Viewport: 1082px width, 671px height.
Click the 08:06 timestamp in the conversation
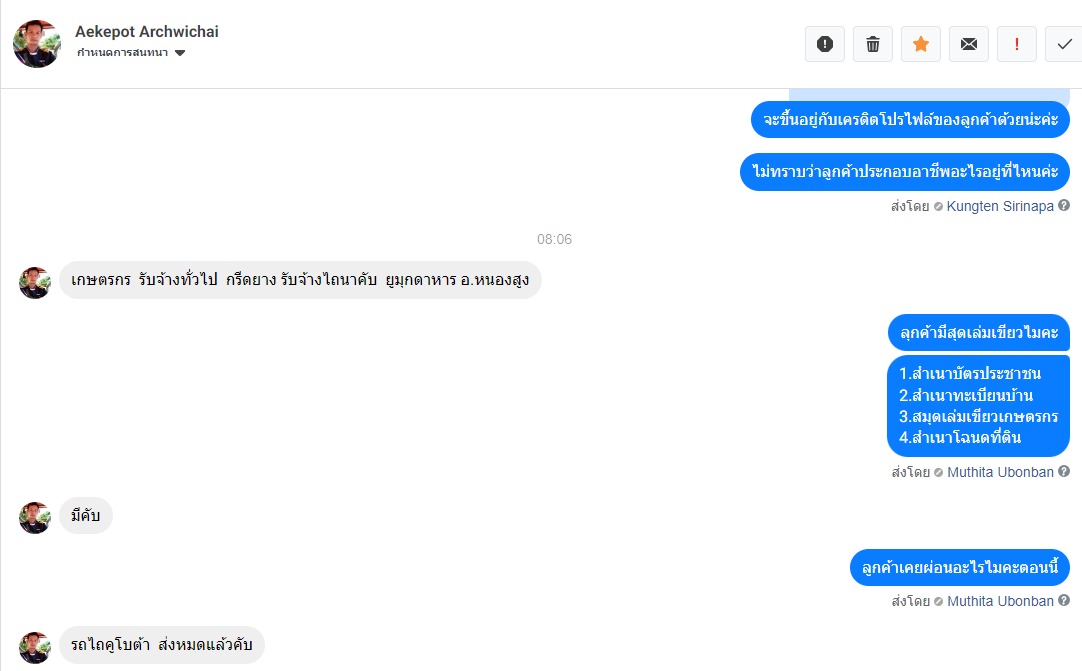click(554, 240)
